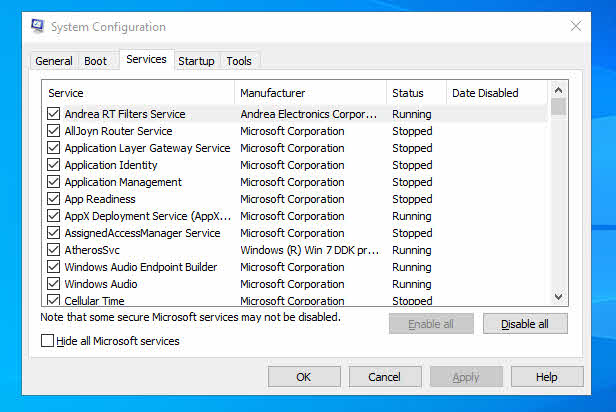
Task: Check Hide all Microsoft services
Action: point(48,341)
